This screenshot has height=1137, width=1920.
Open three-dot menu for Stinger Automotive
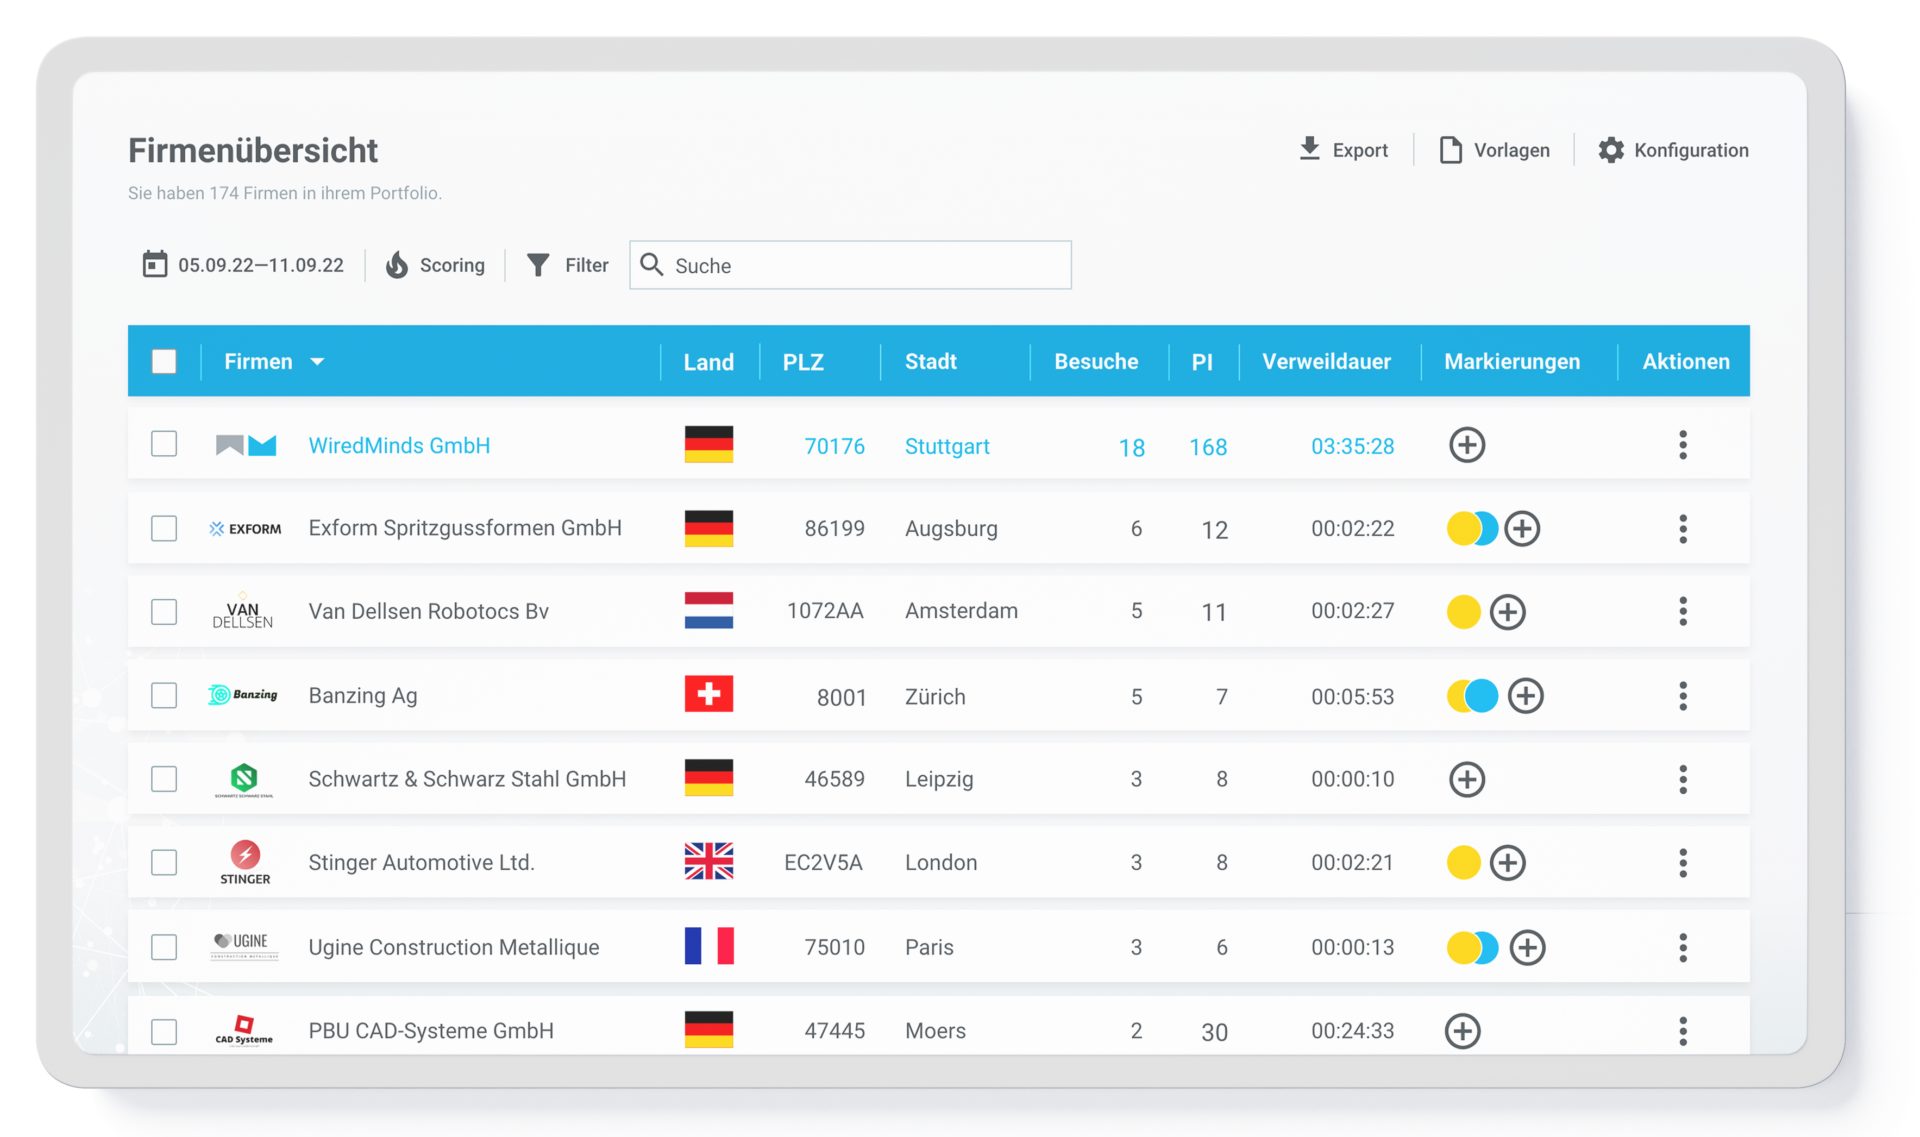point(1683,862)
